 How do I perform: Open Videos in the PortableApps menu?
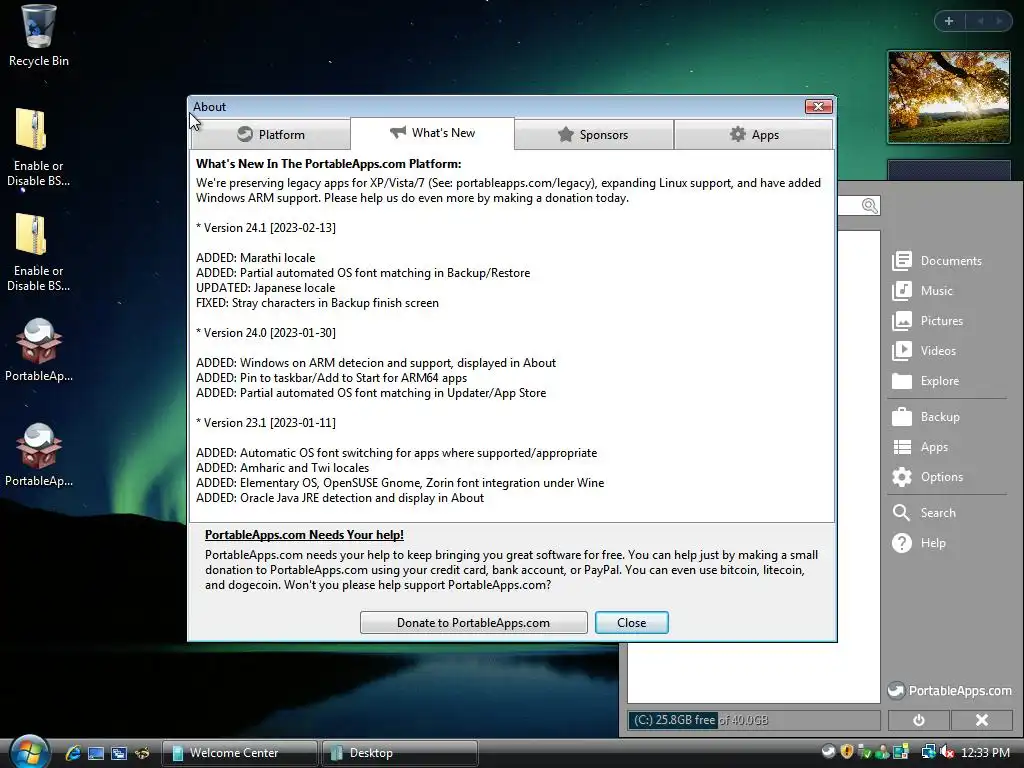tap(924, 351)
